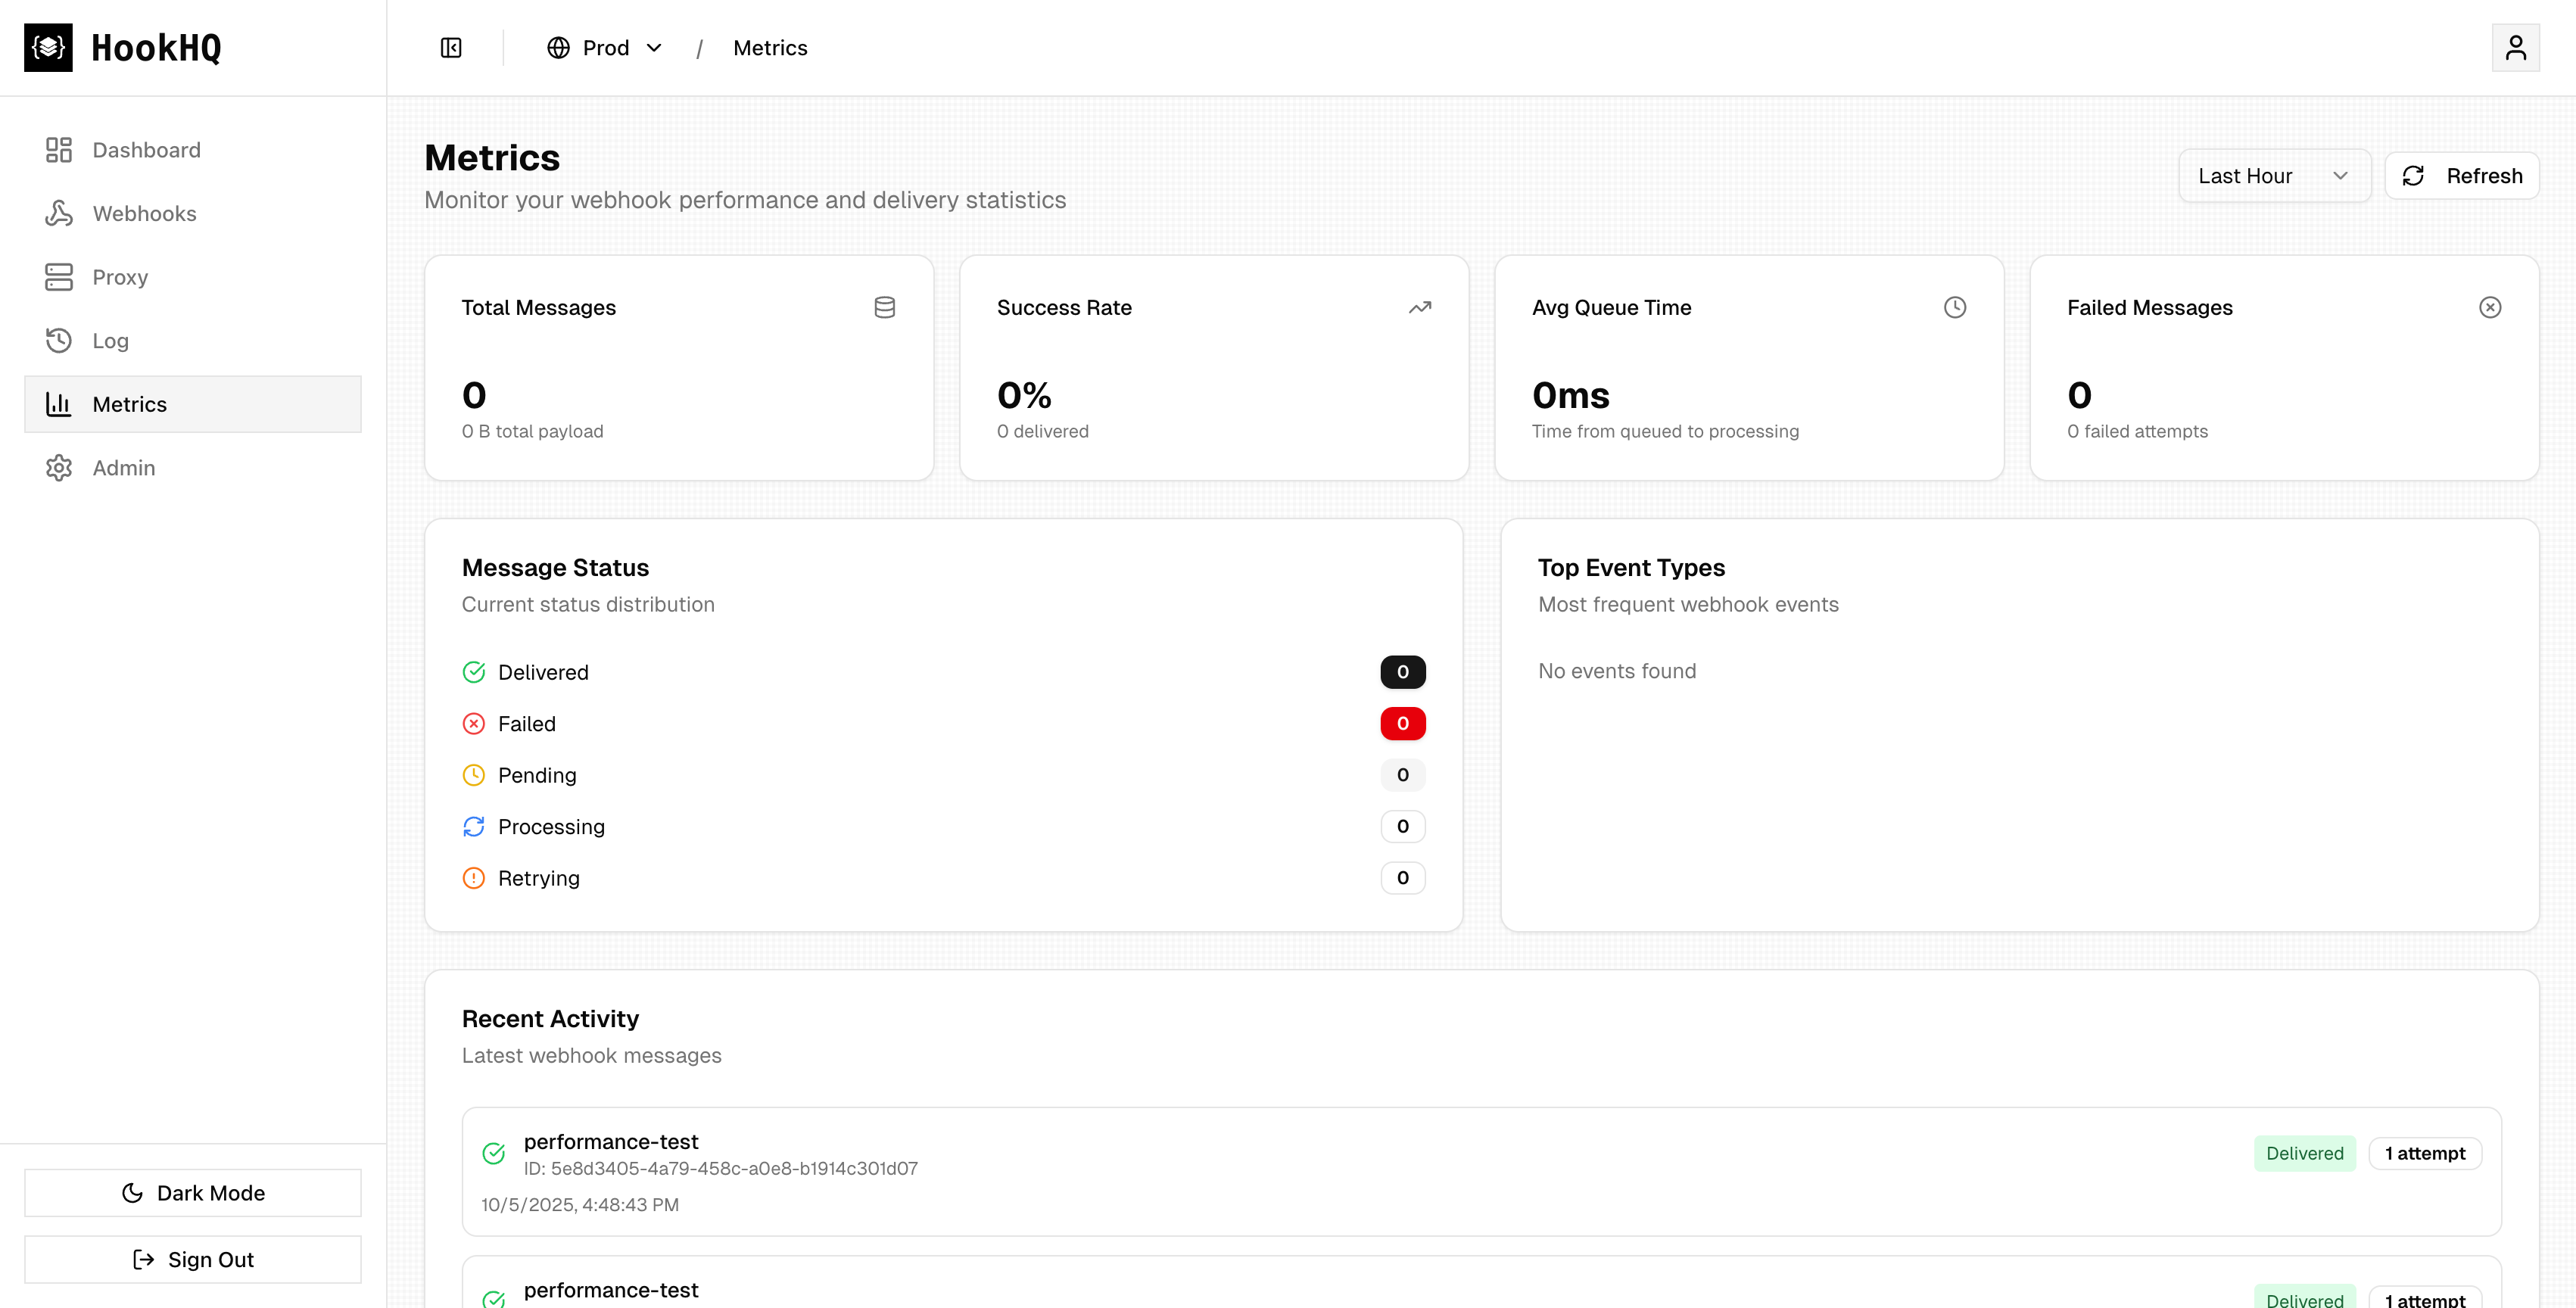Click the Pending count badge

[x=1403, y=775]
